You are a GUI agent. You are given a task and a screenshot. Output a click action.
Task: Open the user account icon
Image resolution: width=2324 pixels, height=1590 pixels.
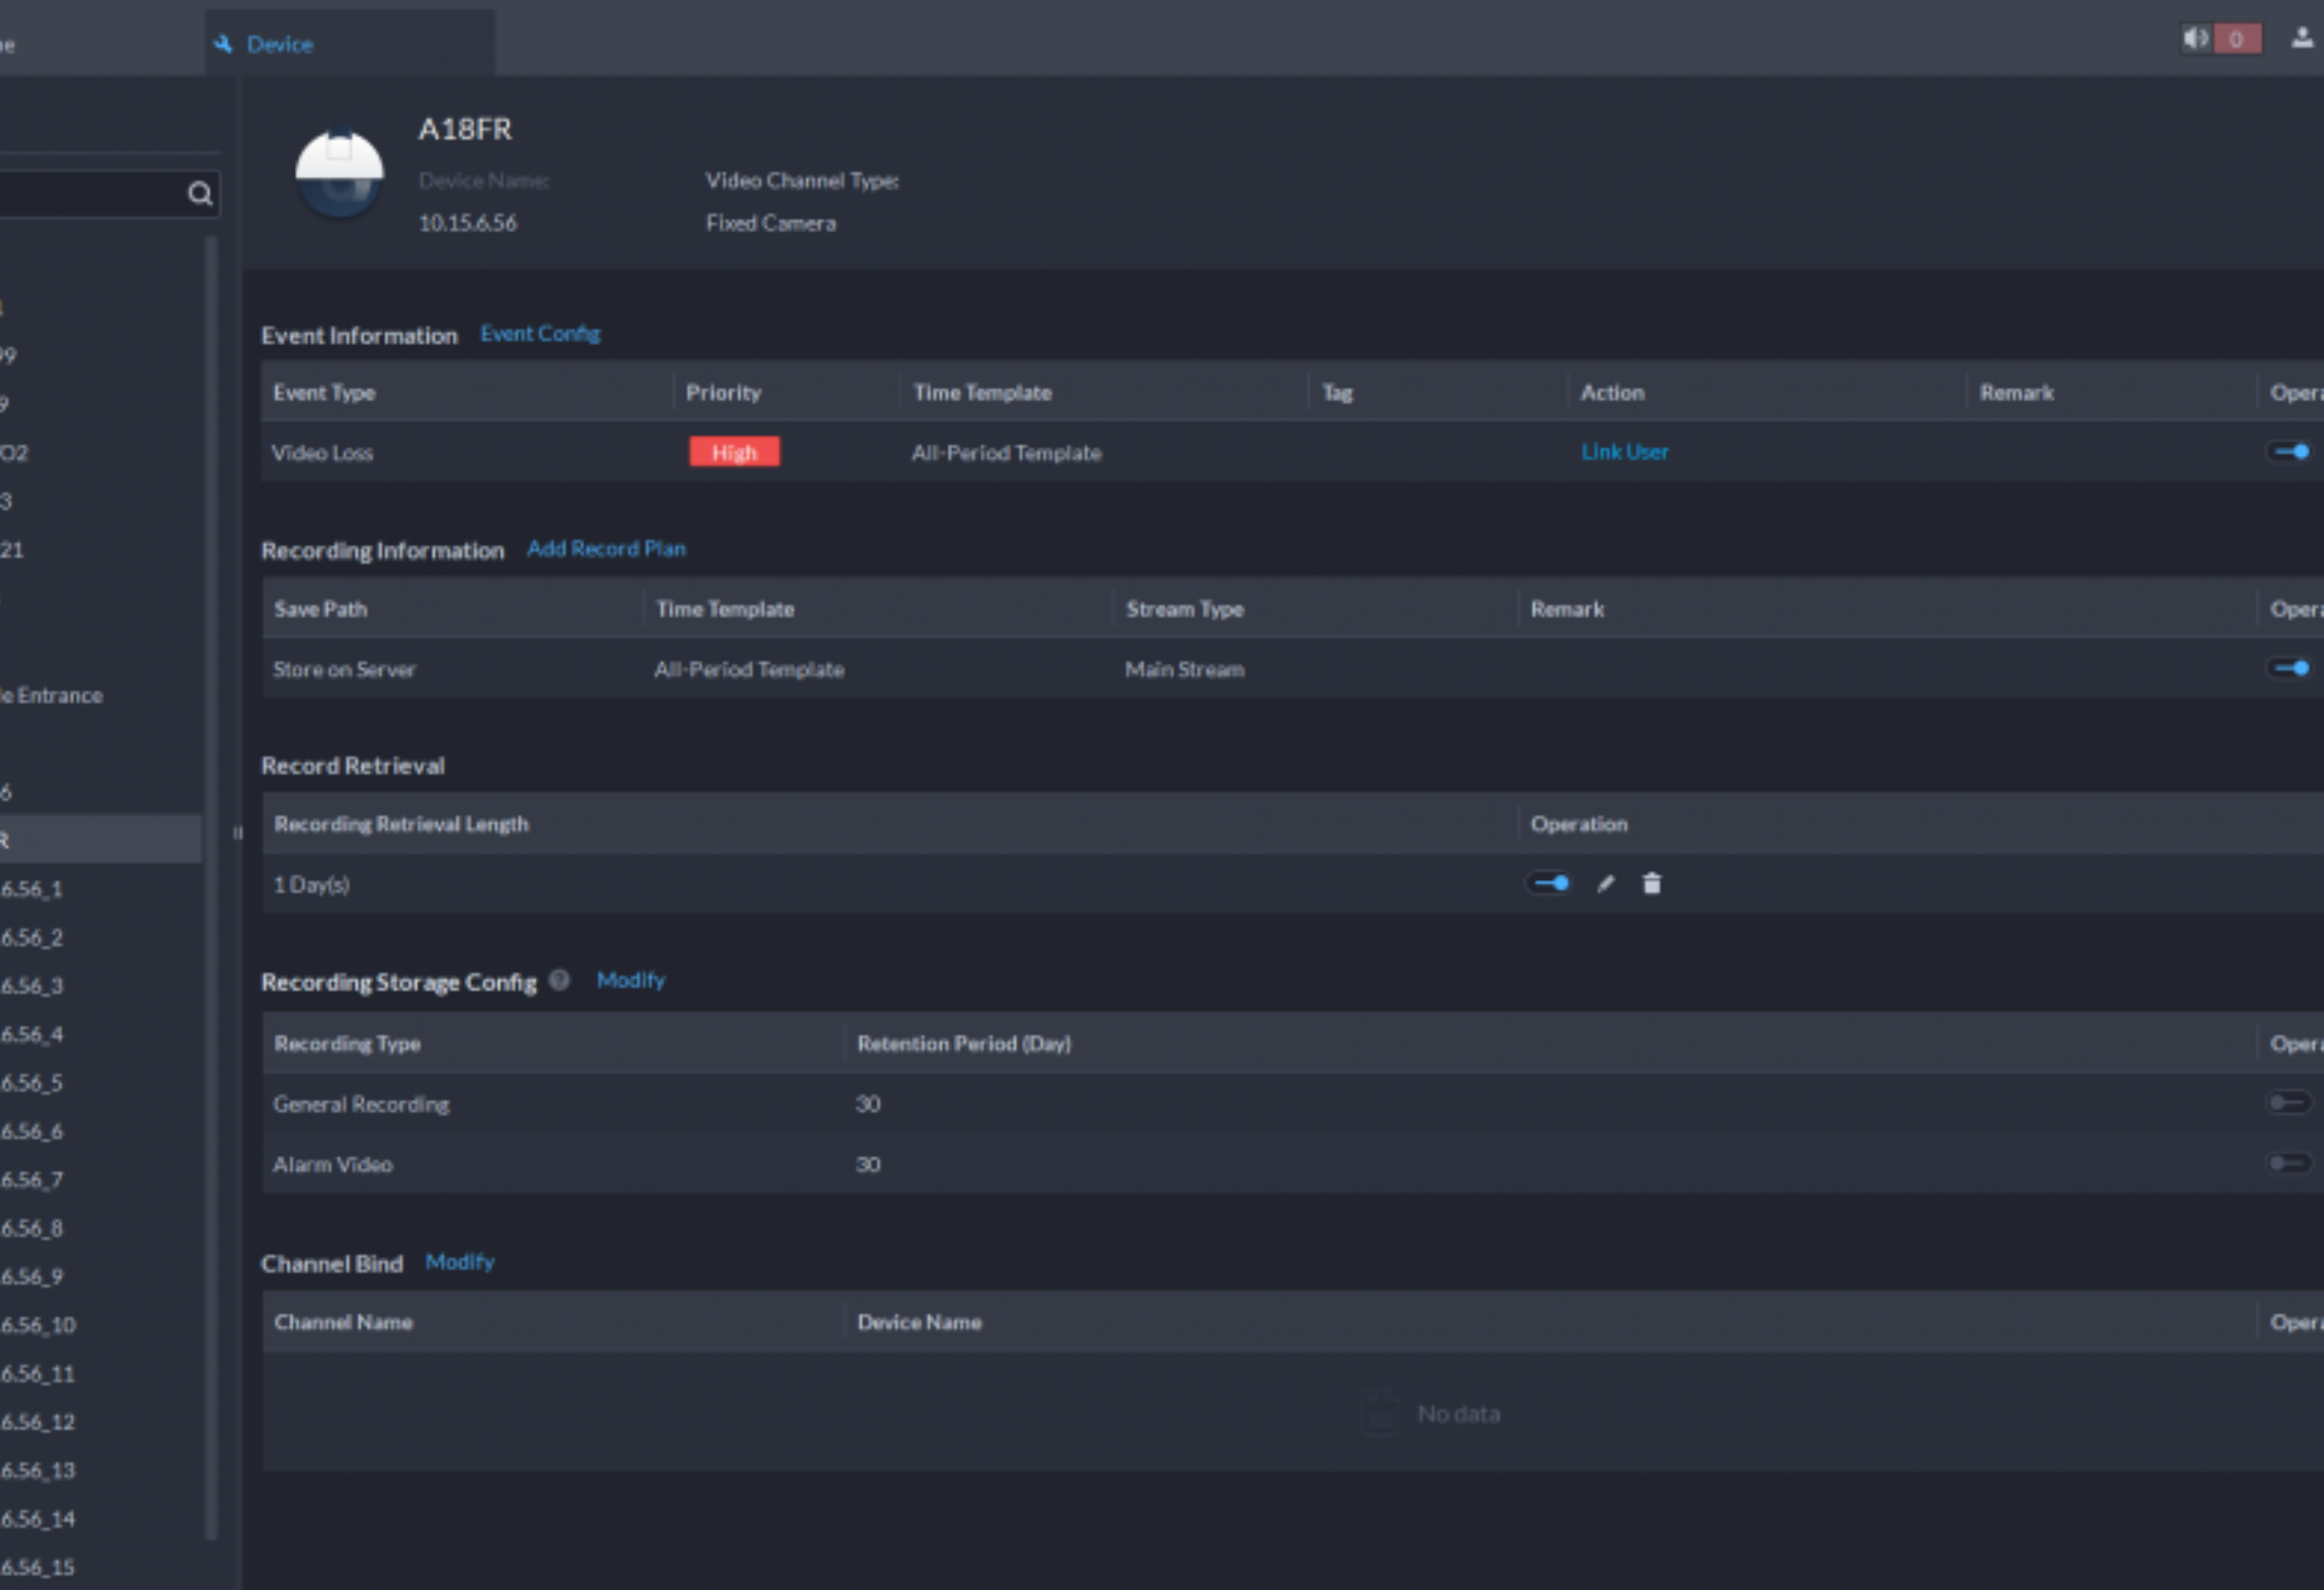[2301, 39]
